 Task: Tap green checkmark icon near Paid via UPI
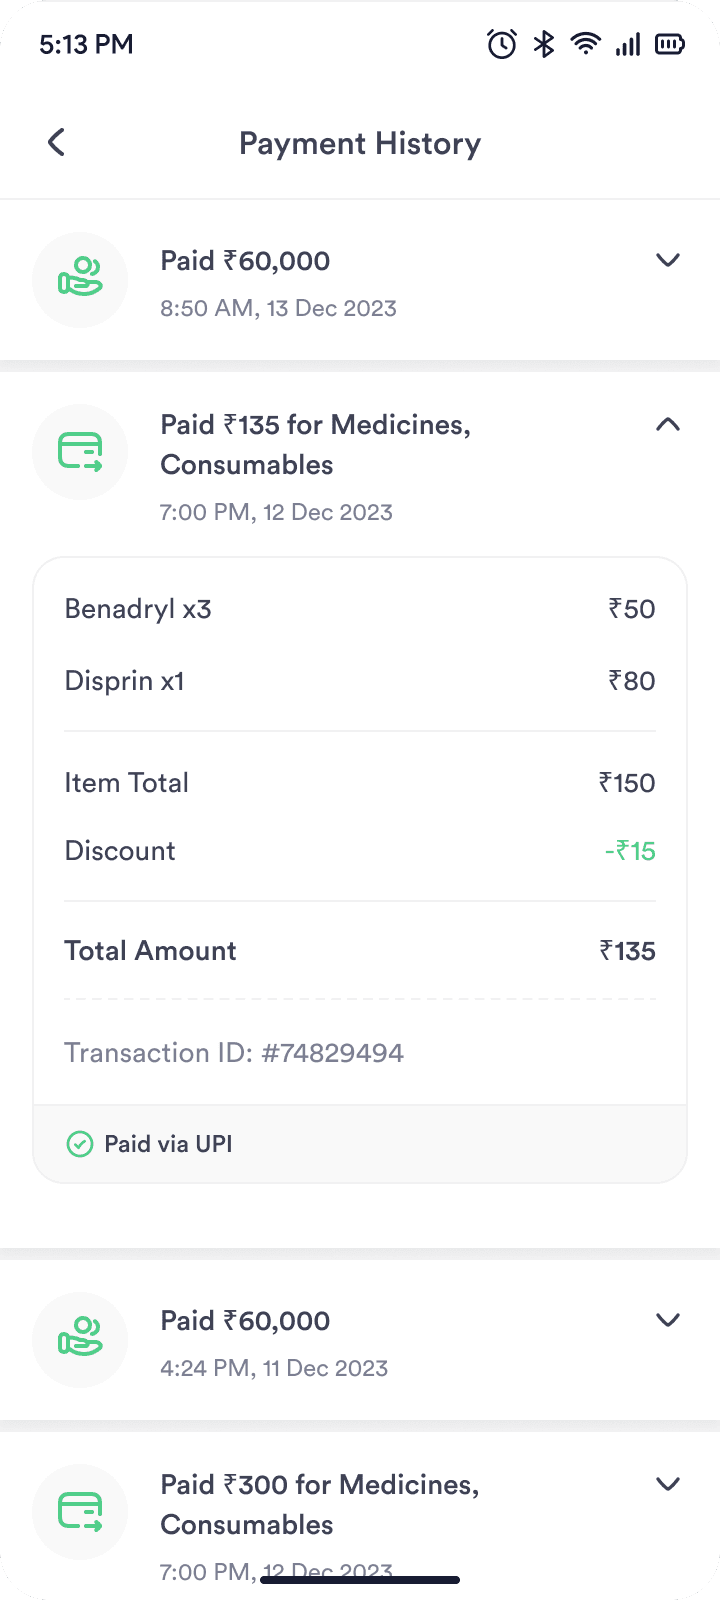[x=79, y=1144]
